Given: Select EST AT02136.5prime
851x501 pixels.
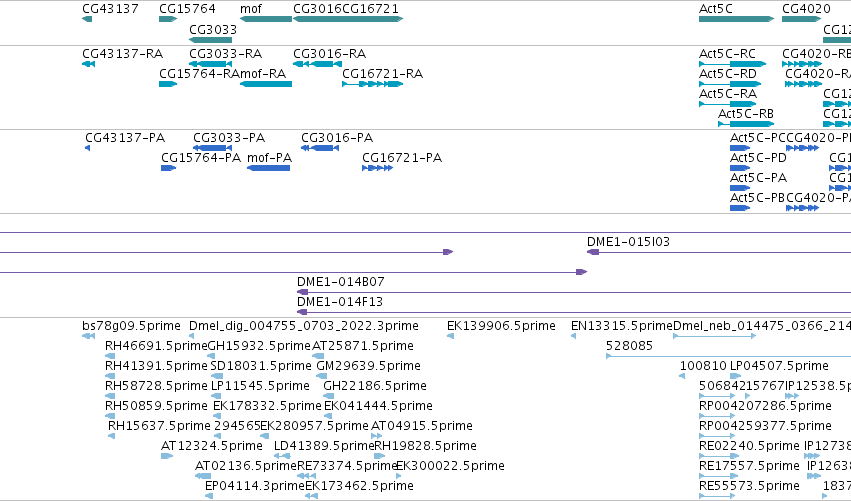Looking at the screenshot, I should coord(203,477).
